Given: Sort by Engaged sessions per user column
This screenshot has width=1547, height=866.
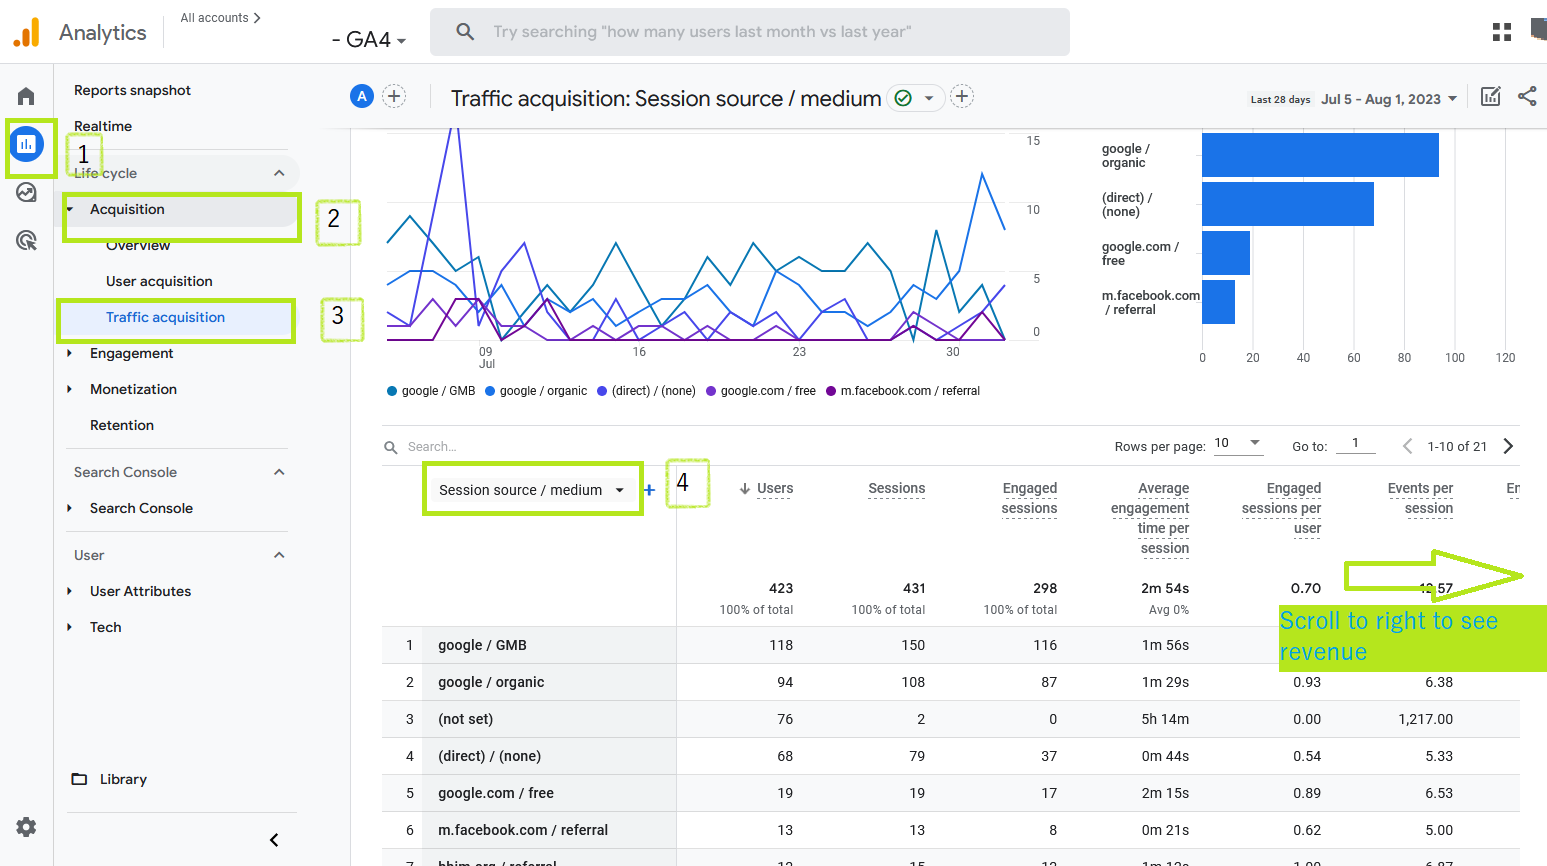Looking at the screenshot, I should (1281, 508).
